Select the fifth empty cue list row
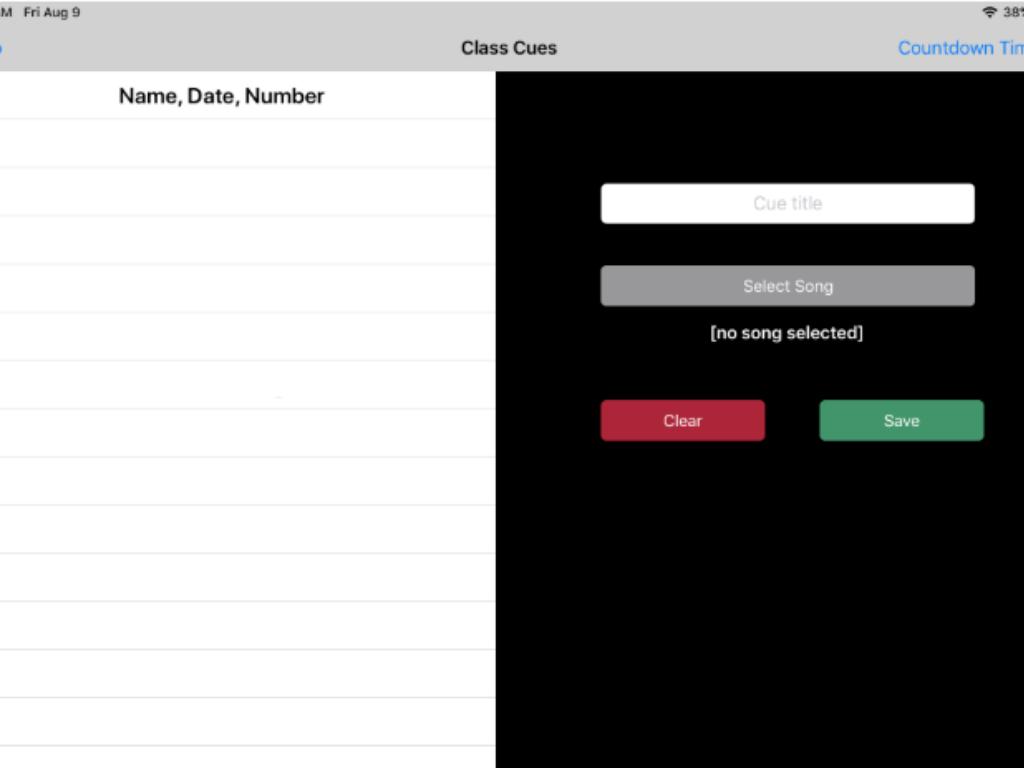 coord(247,337)
